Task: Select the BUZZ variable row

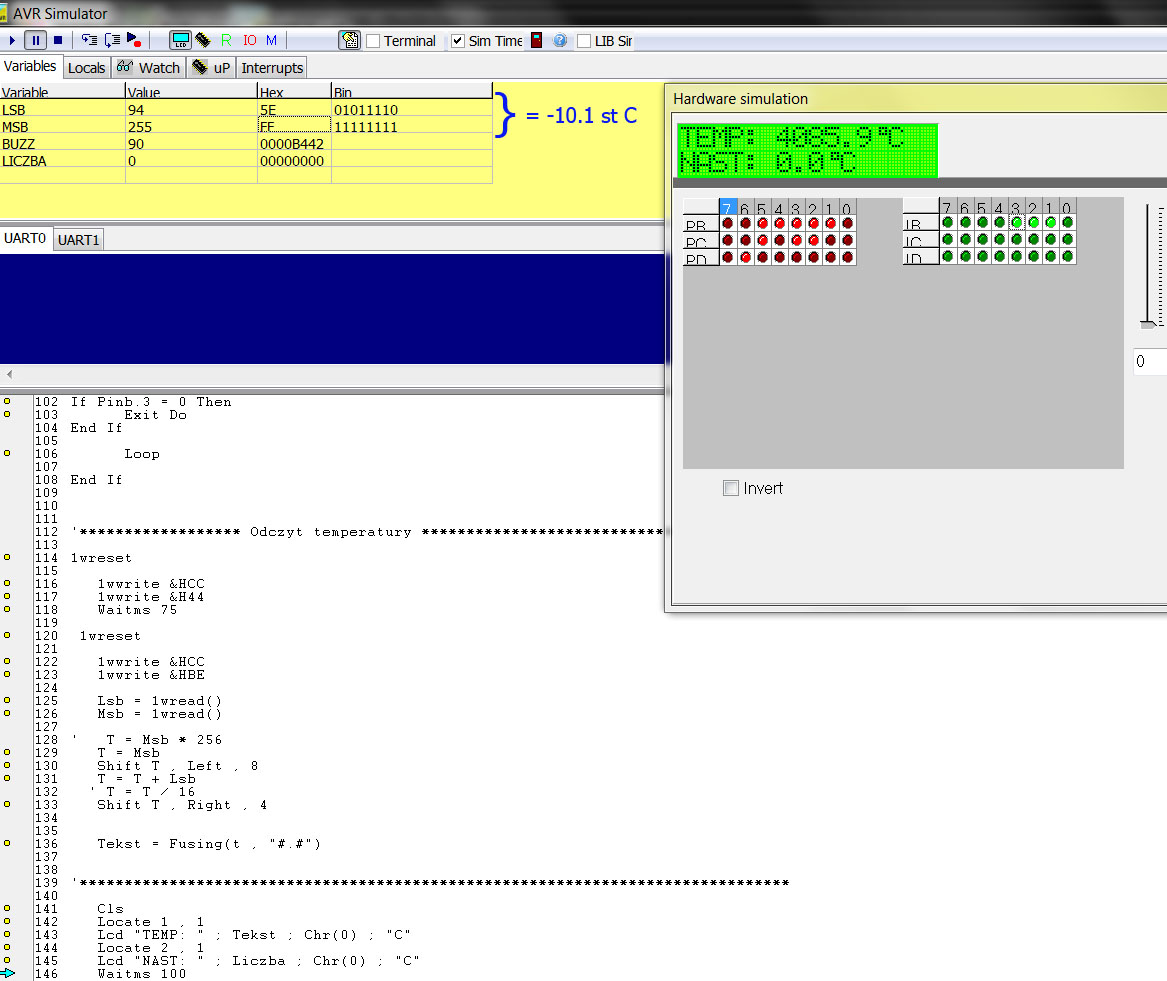Action: click(x=246, y=144)
